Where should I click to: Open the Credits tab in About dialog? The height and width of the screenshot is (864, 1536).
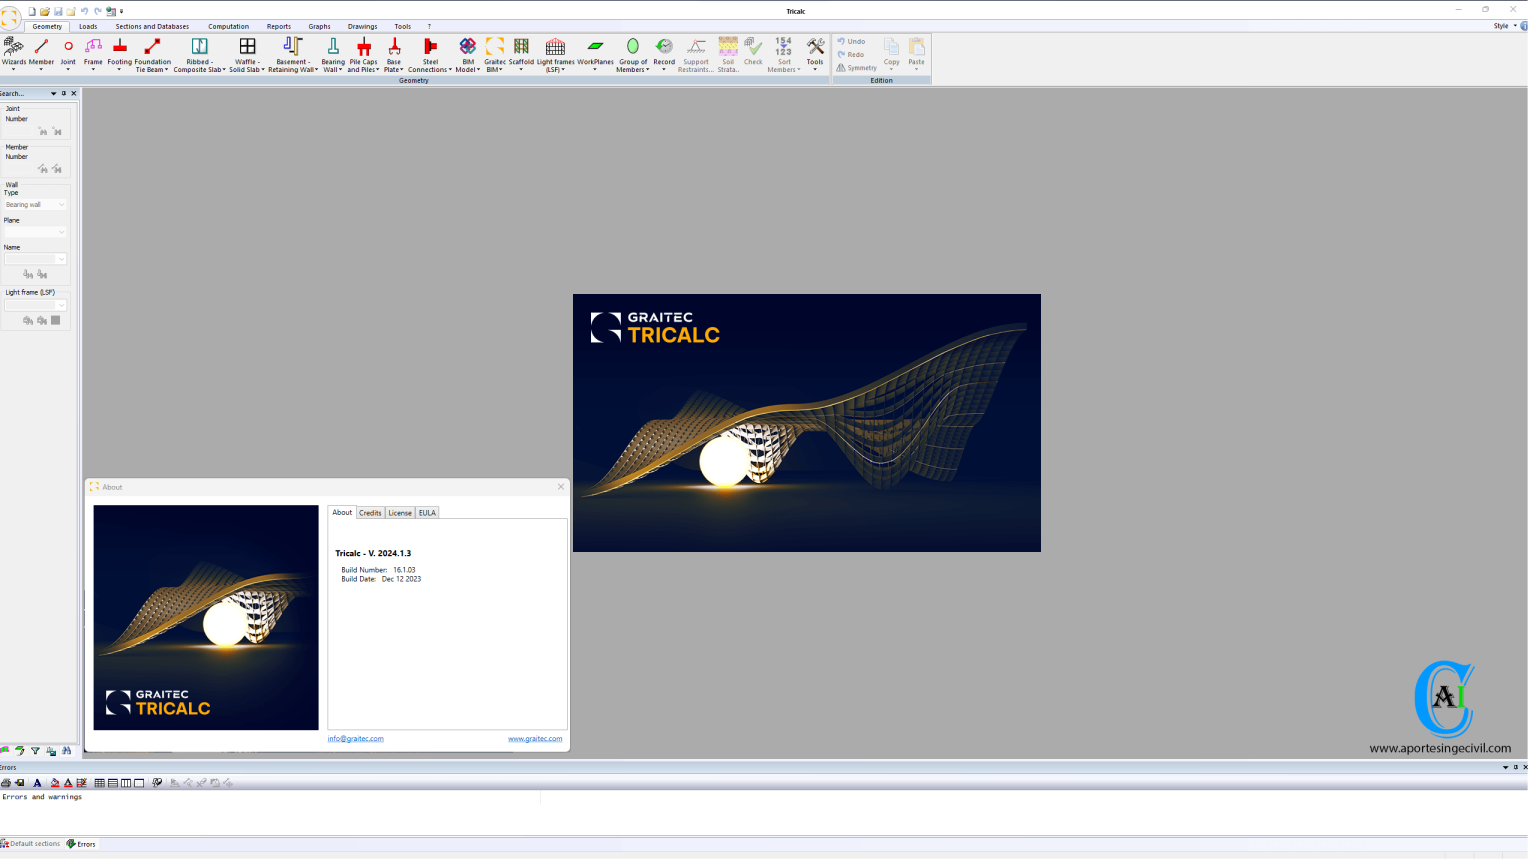(370, 513)
